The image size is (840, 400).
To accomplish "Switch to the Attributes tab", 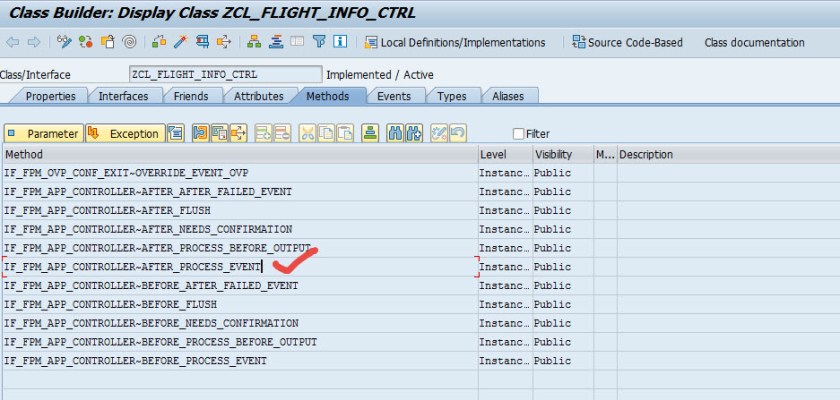I will (x=259, y=96).
